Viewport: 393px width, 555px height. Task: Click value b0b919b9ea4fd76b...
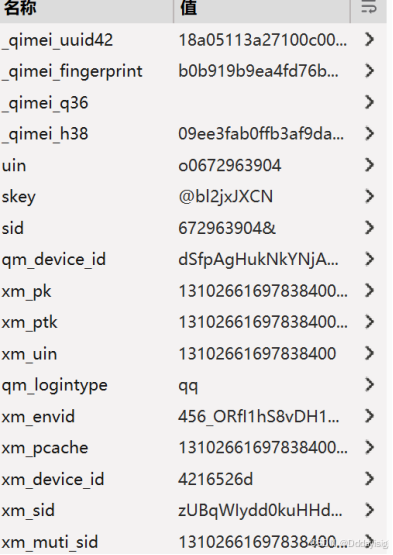[258, 71]
